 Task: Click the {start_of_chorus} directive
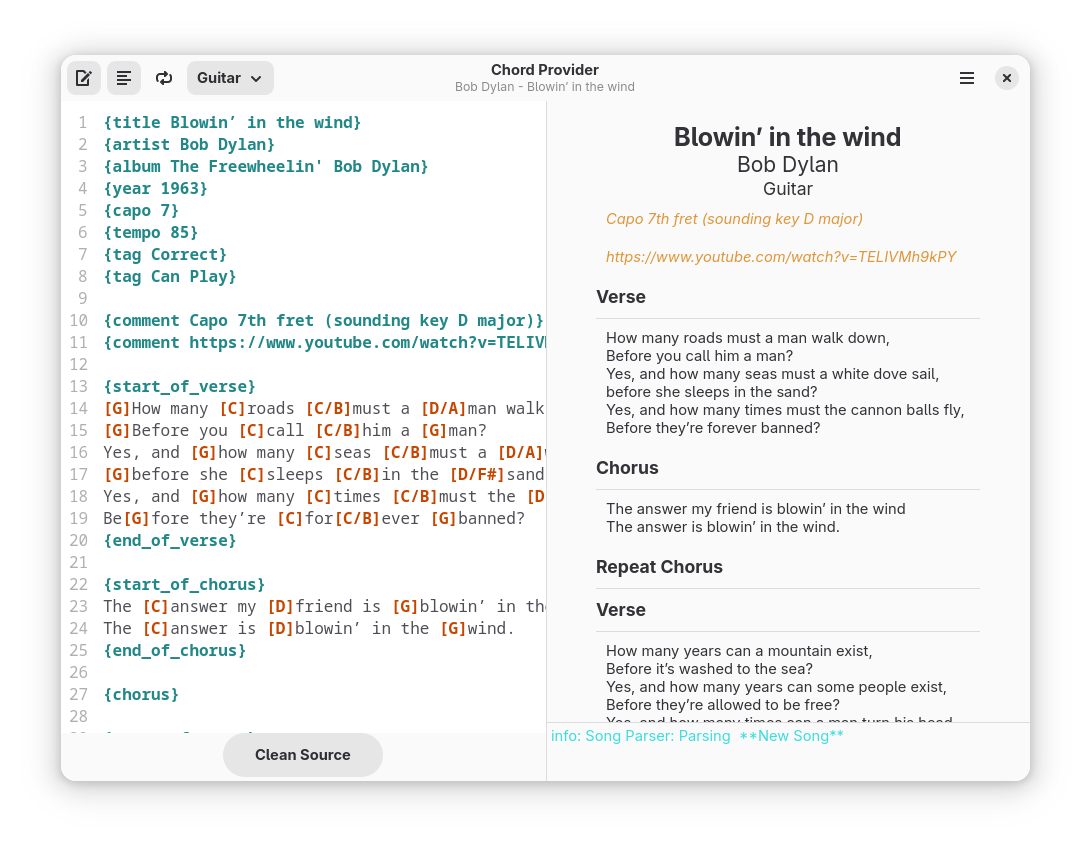pyautogui.click(x=184, y=584)
